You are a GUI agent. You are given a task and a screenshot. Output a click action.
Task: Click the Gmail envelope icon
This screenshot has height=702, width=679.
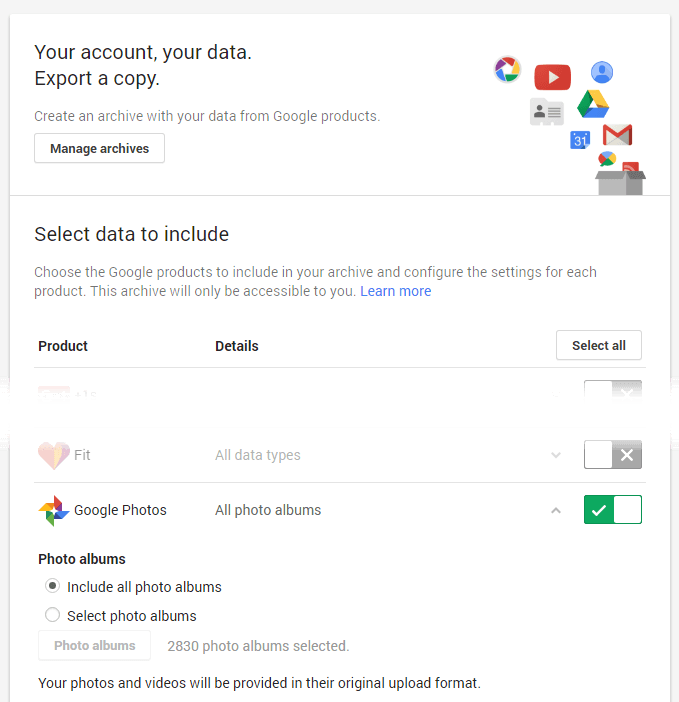pos(618,135)
